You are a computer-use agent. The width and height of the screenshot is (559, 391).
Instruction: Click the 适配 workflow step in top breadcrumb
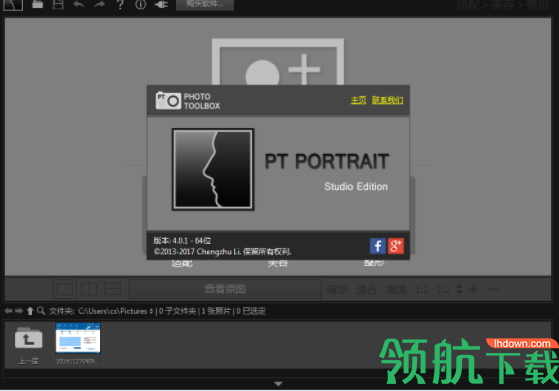[468, 5]
